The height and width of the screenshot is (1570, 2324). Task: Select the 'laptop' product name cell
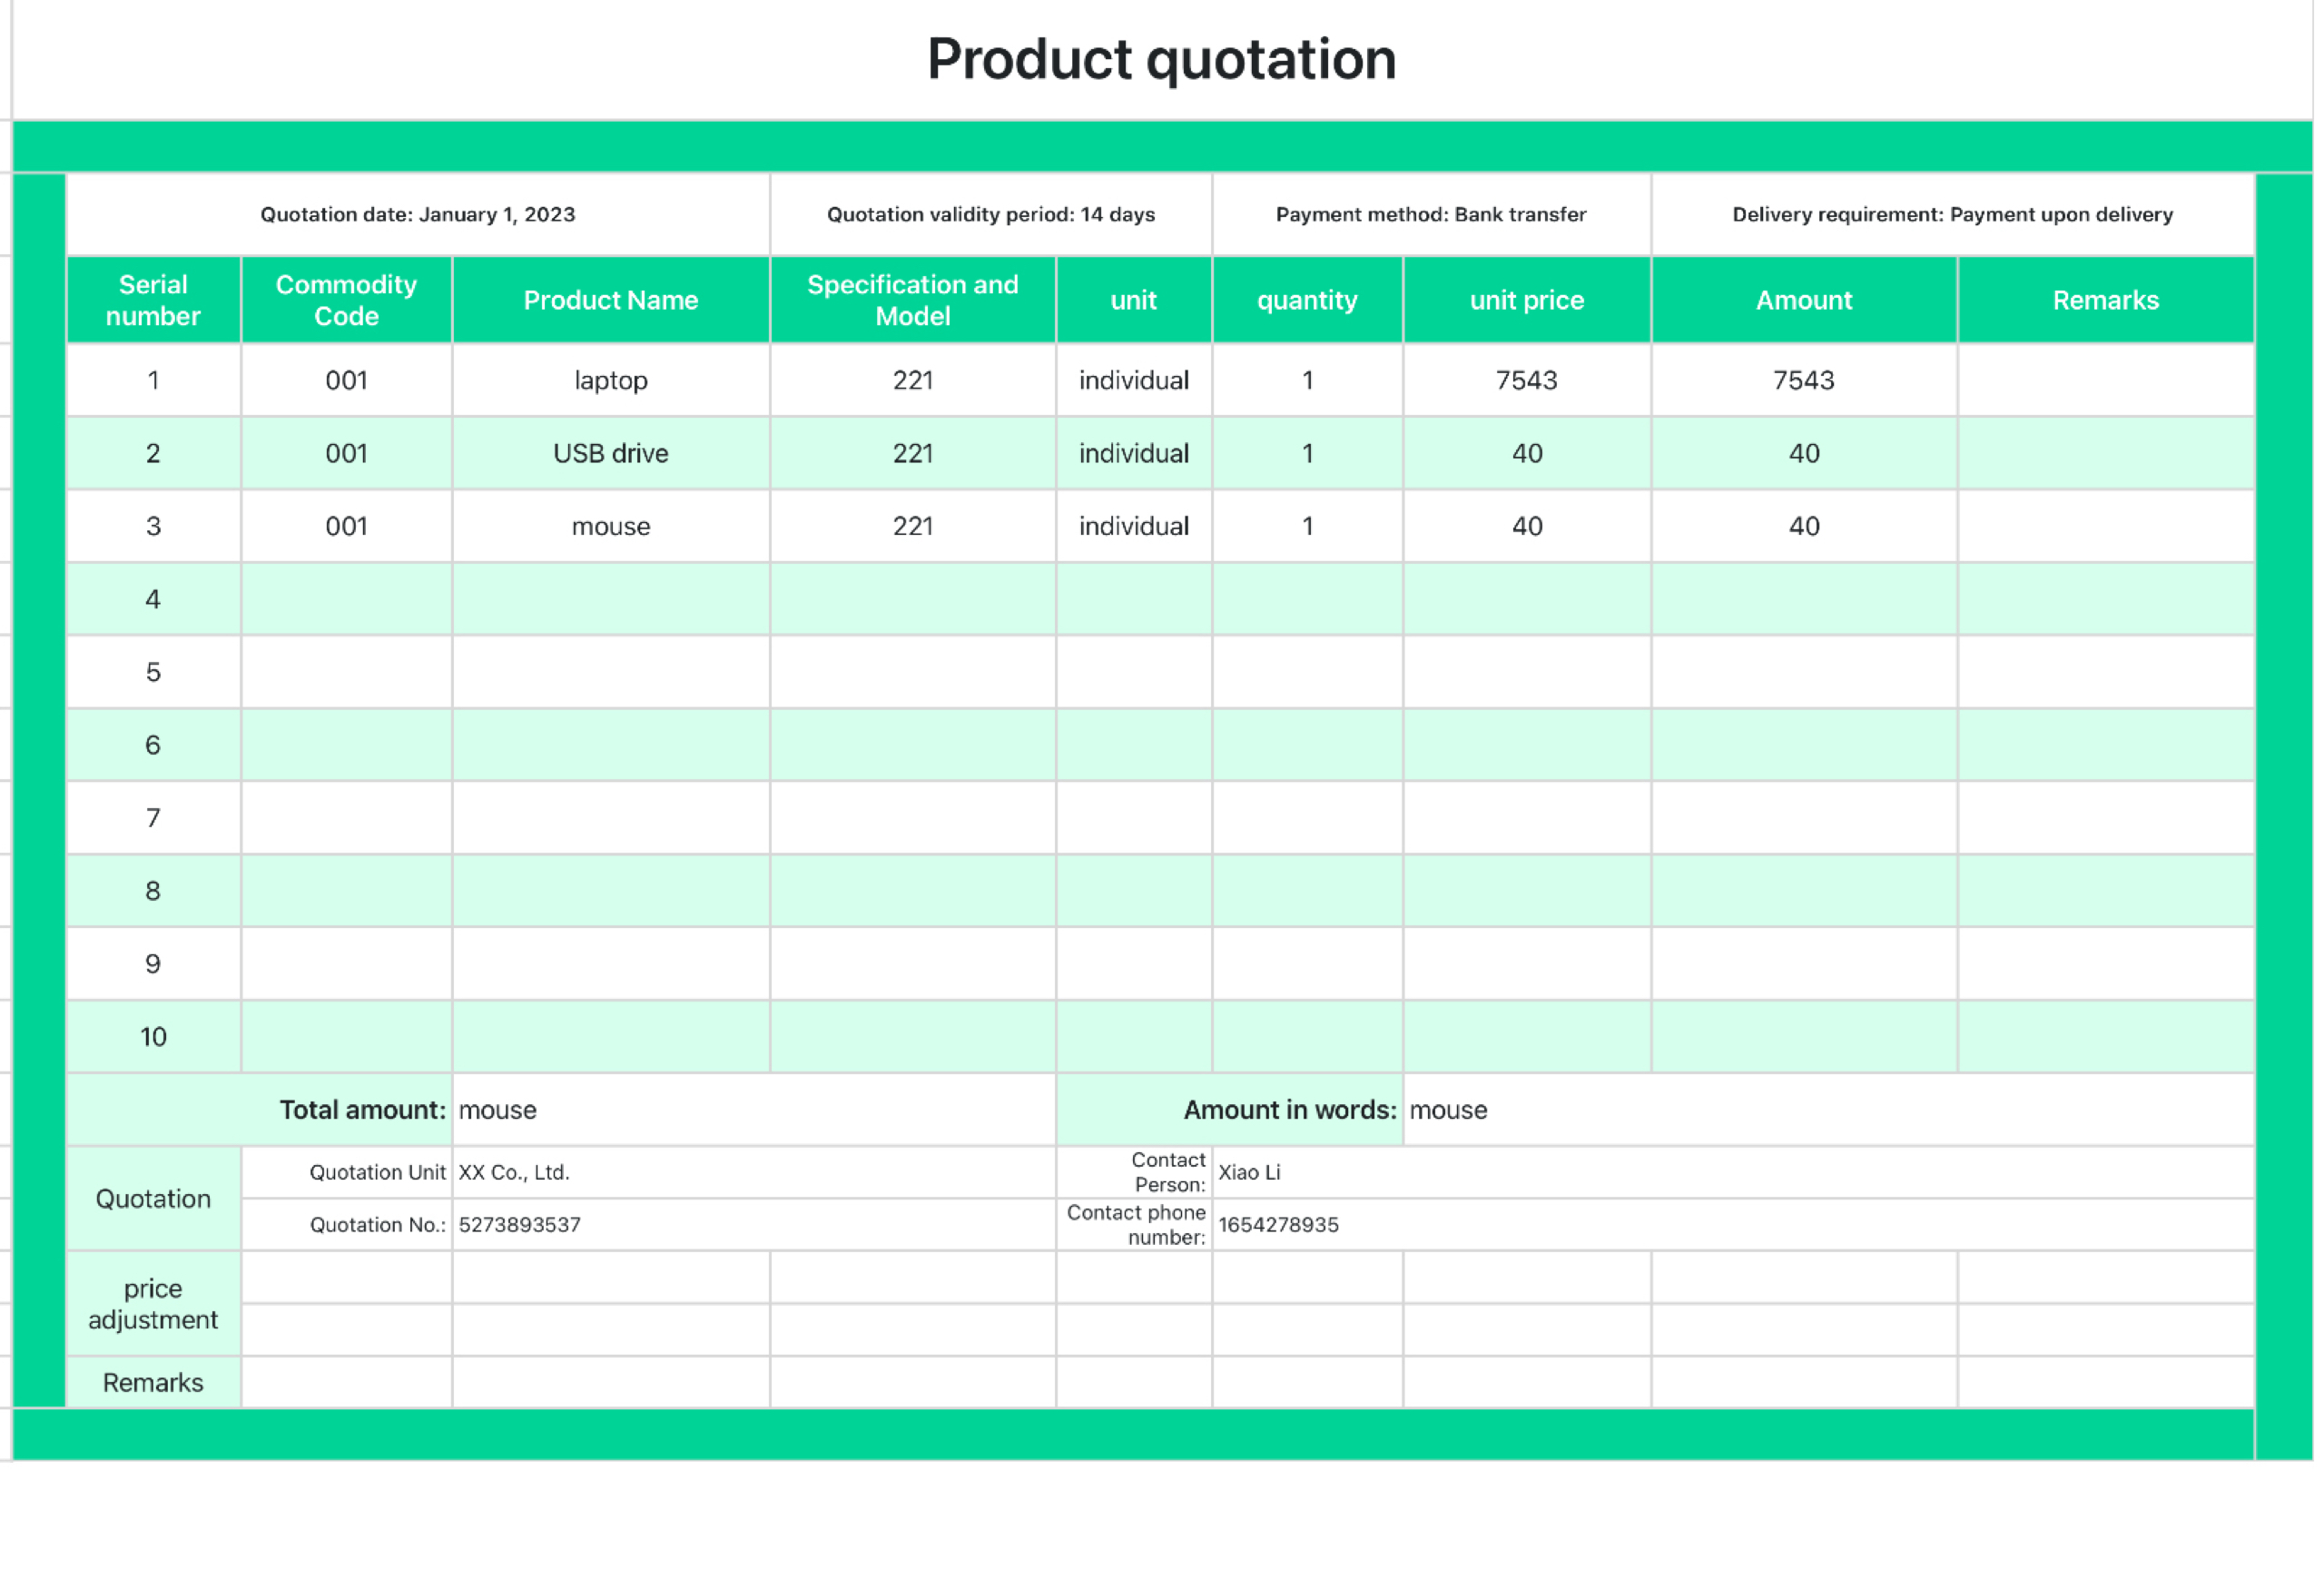tap(611, 380)
